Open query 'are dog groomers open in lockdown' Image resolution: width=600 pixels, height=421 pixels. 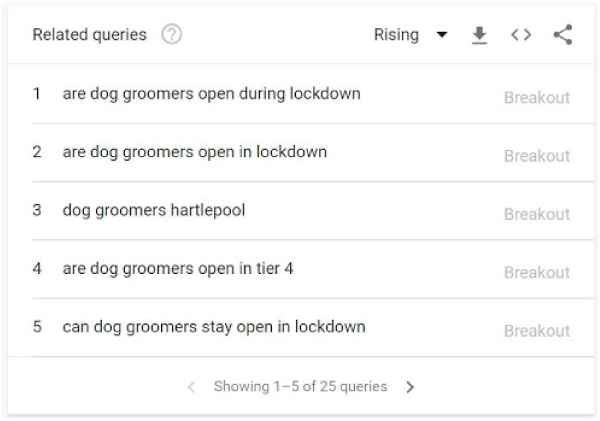(x=195, y=152)
